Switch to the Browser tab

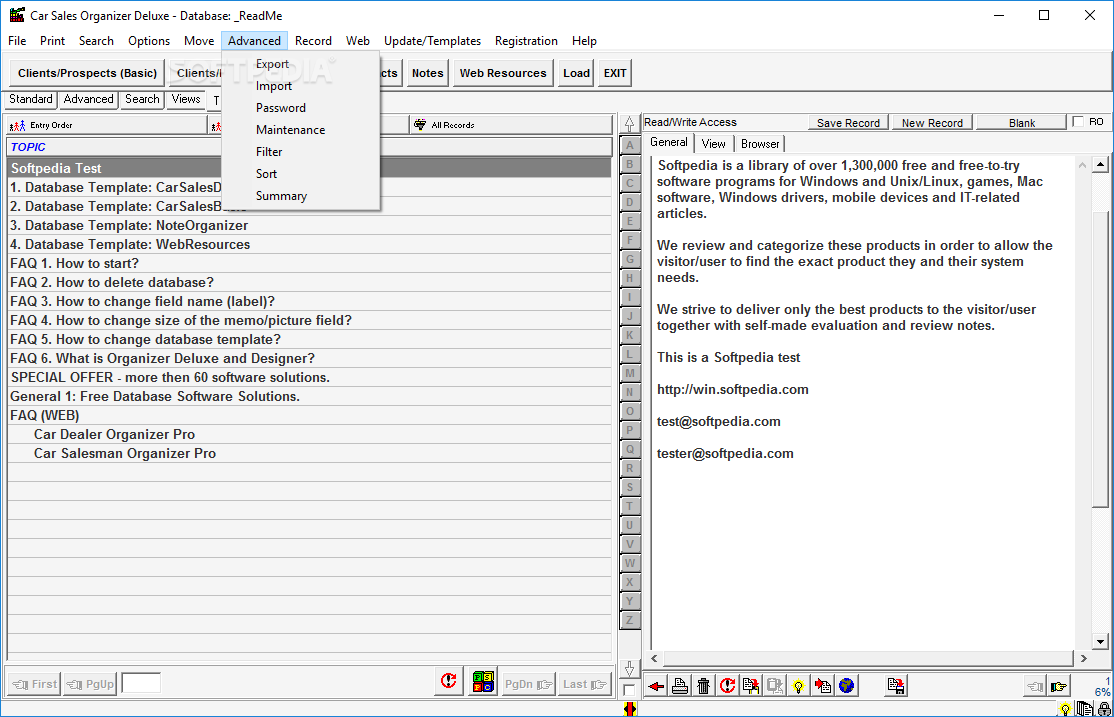[x=760, y=144]
